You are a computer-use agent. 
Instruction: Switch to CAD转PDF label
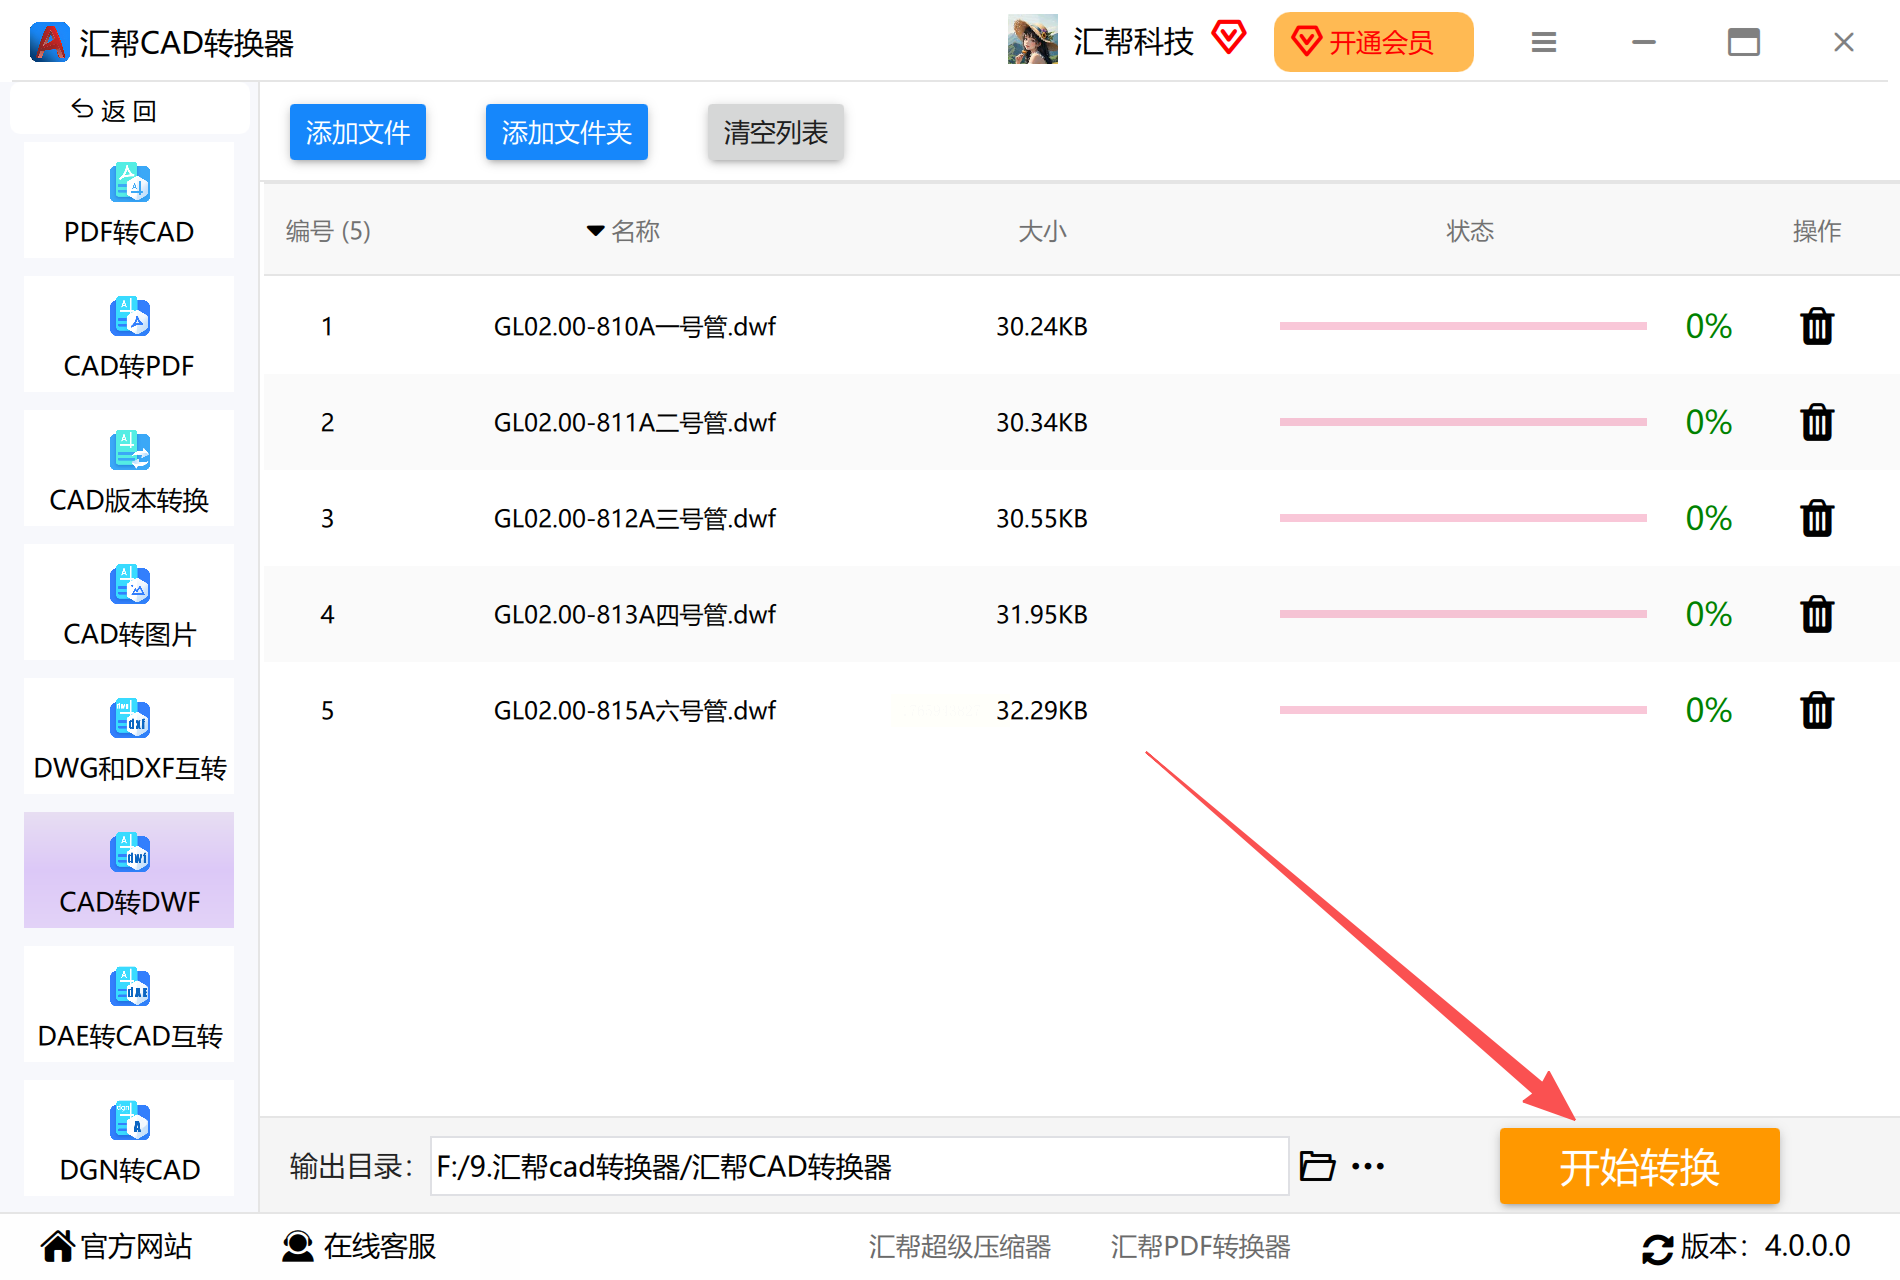point(129,366)
